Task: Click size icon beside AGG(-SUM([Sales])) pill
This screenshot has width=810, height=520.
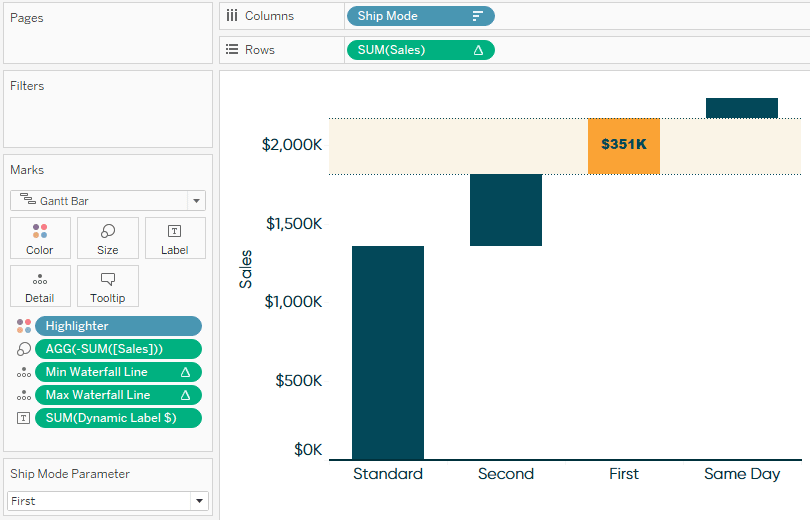Action: point(24,349)
